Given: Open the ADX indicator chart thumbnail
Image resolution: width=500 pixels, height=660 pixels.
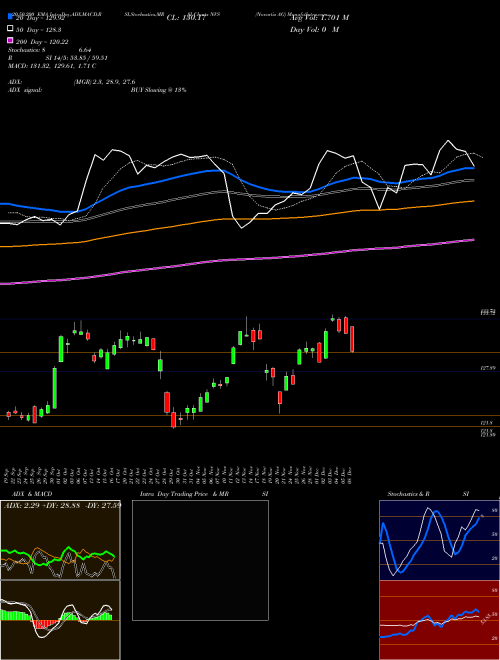Looking at the screenshot, I should point(60,540).
